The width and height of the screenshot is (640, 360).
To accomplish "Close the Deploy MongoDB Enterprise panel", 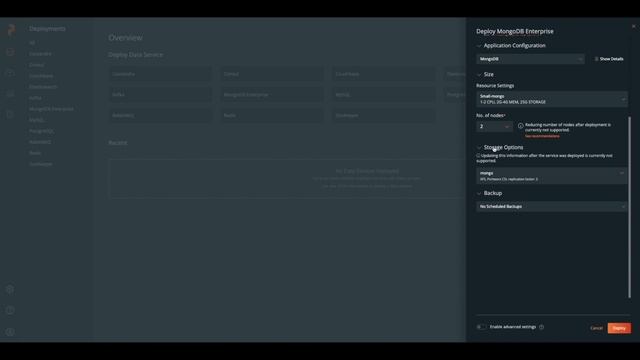I will pos(633,26).
